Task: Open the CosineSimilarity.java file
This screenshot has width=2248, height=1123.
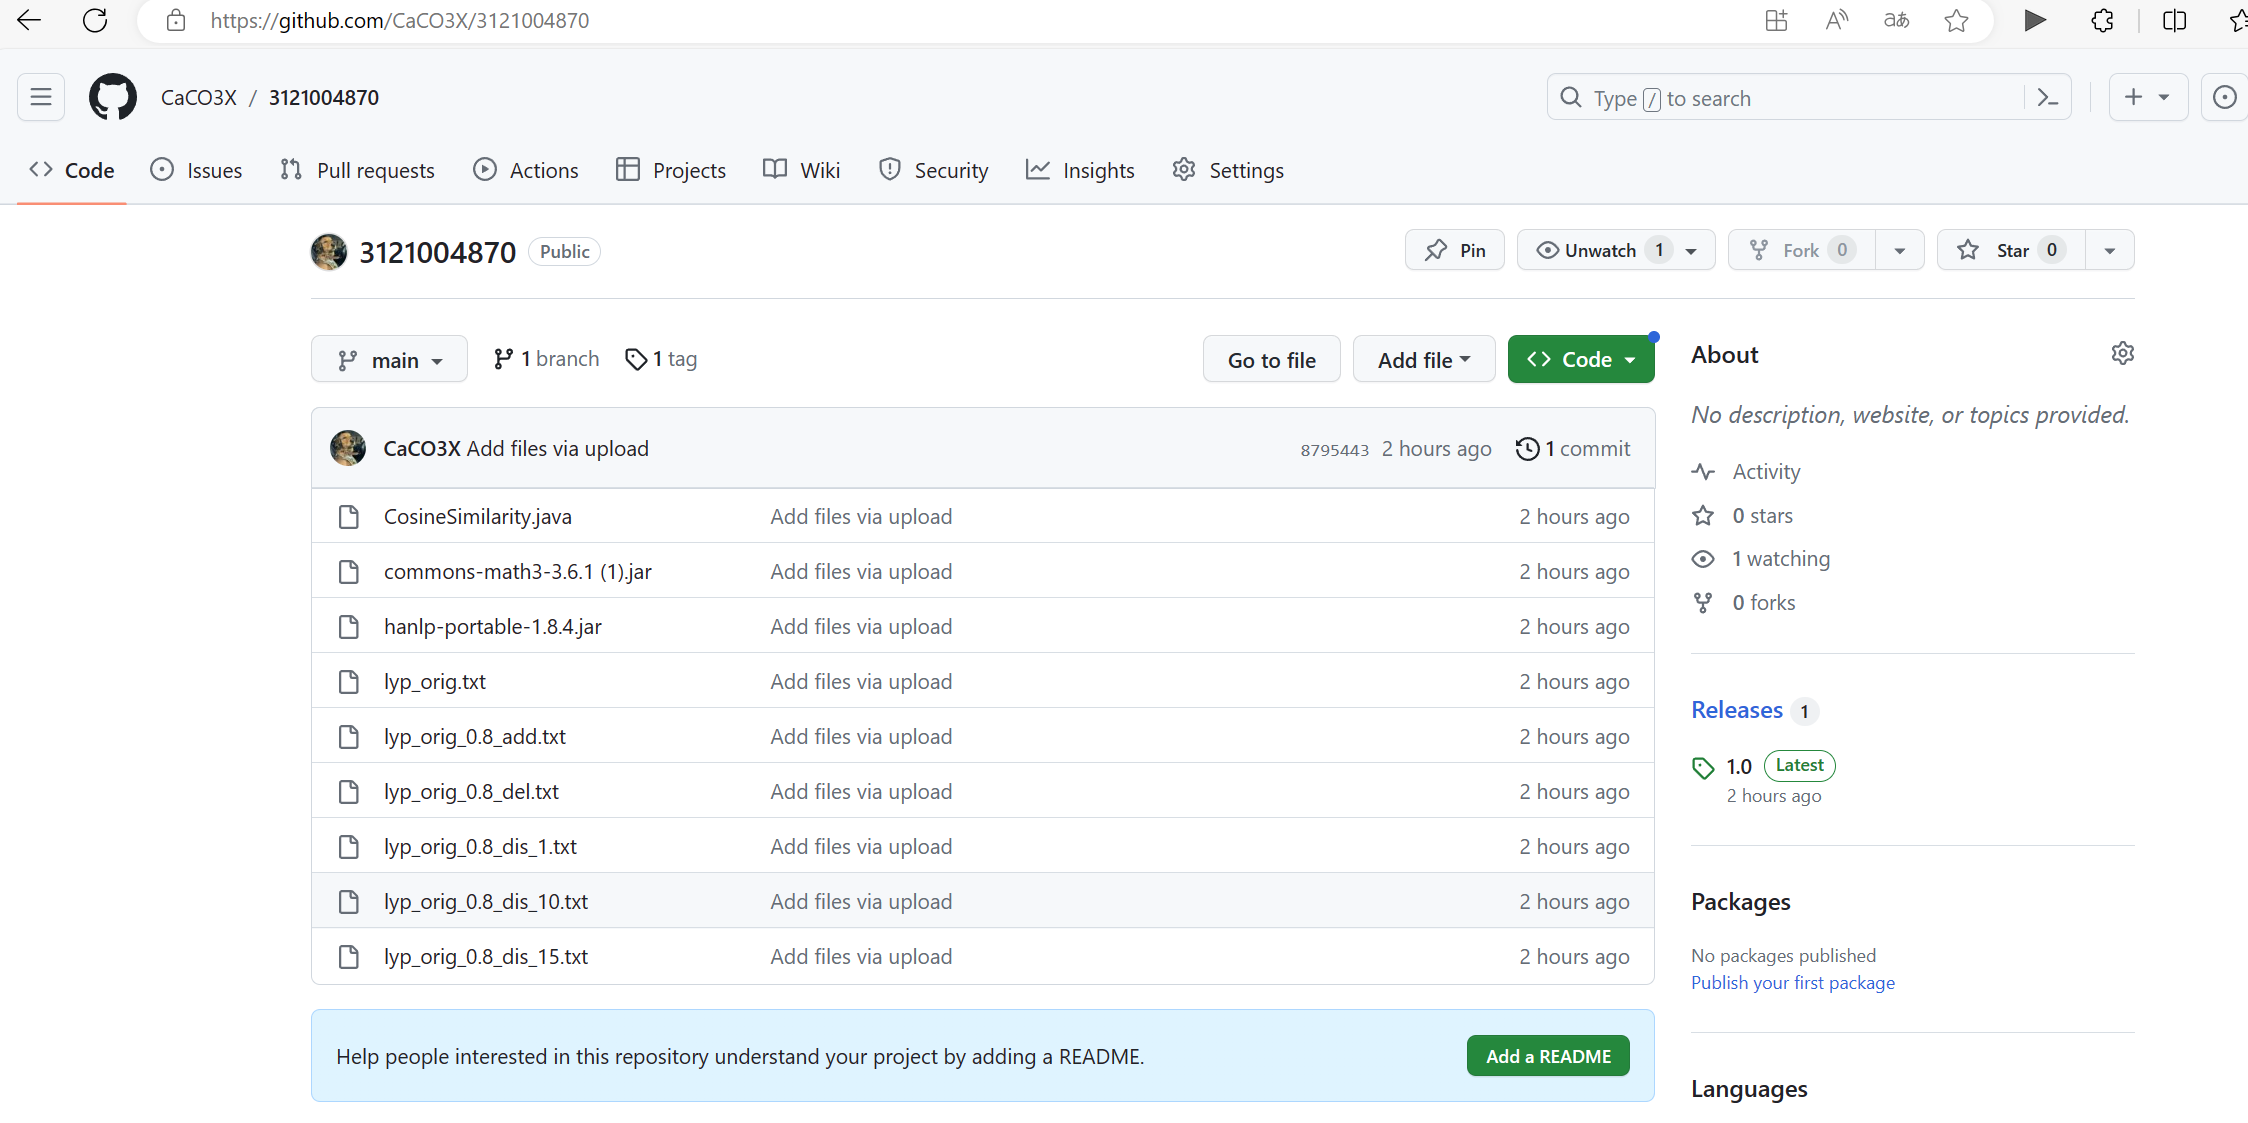Action: tap(477, 517)
